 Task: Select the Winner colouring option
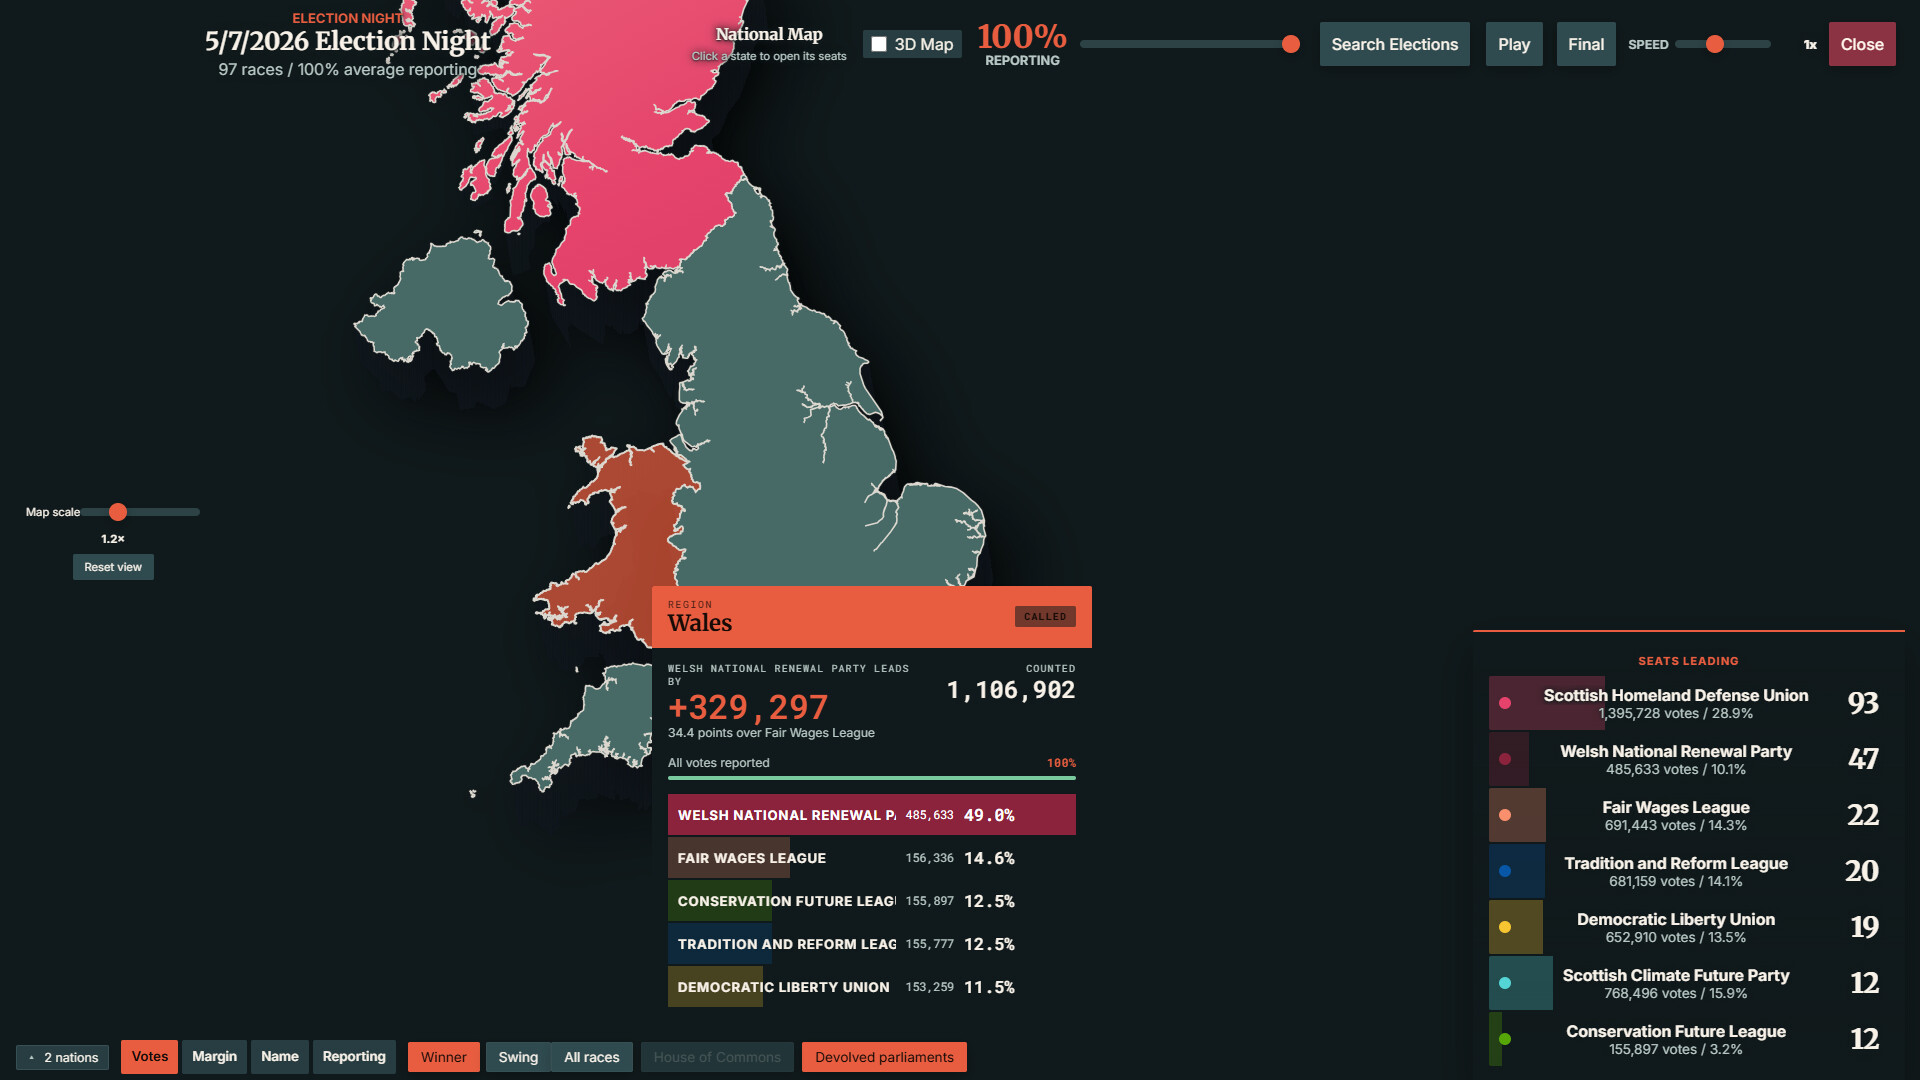pos(444,1057)
